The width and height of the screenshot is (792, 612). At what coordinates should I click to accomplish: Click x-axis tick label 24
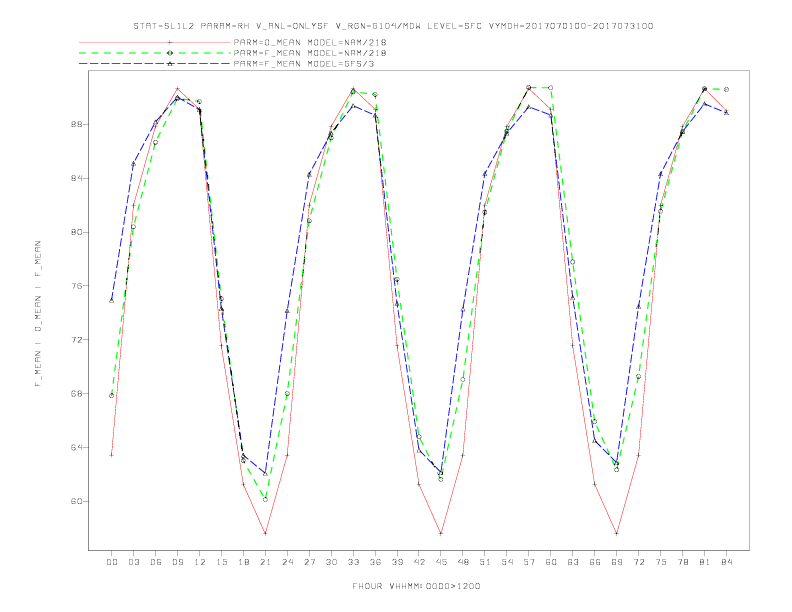coord(287,562)
